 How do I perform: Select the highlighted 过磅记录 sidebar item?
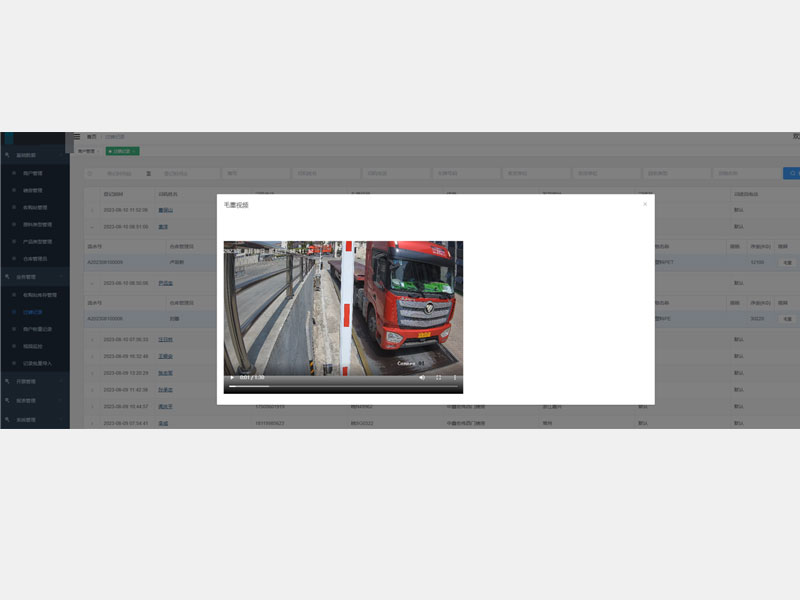(x=33, y=312)
